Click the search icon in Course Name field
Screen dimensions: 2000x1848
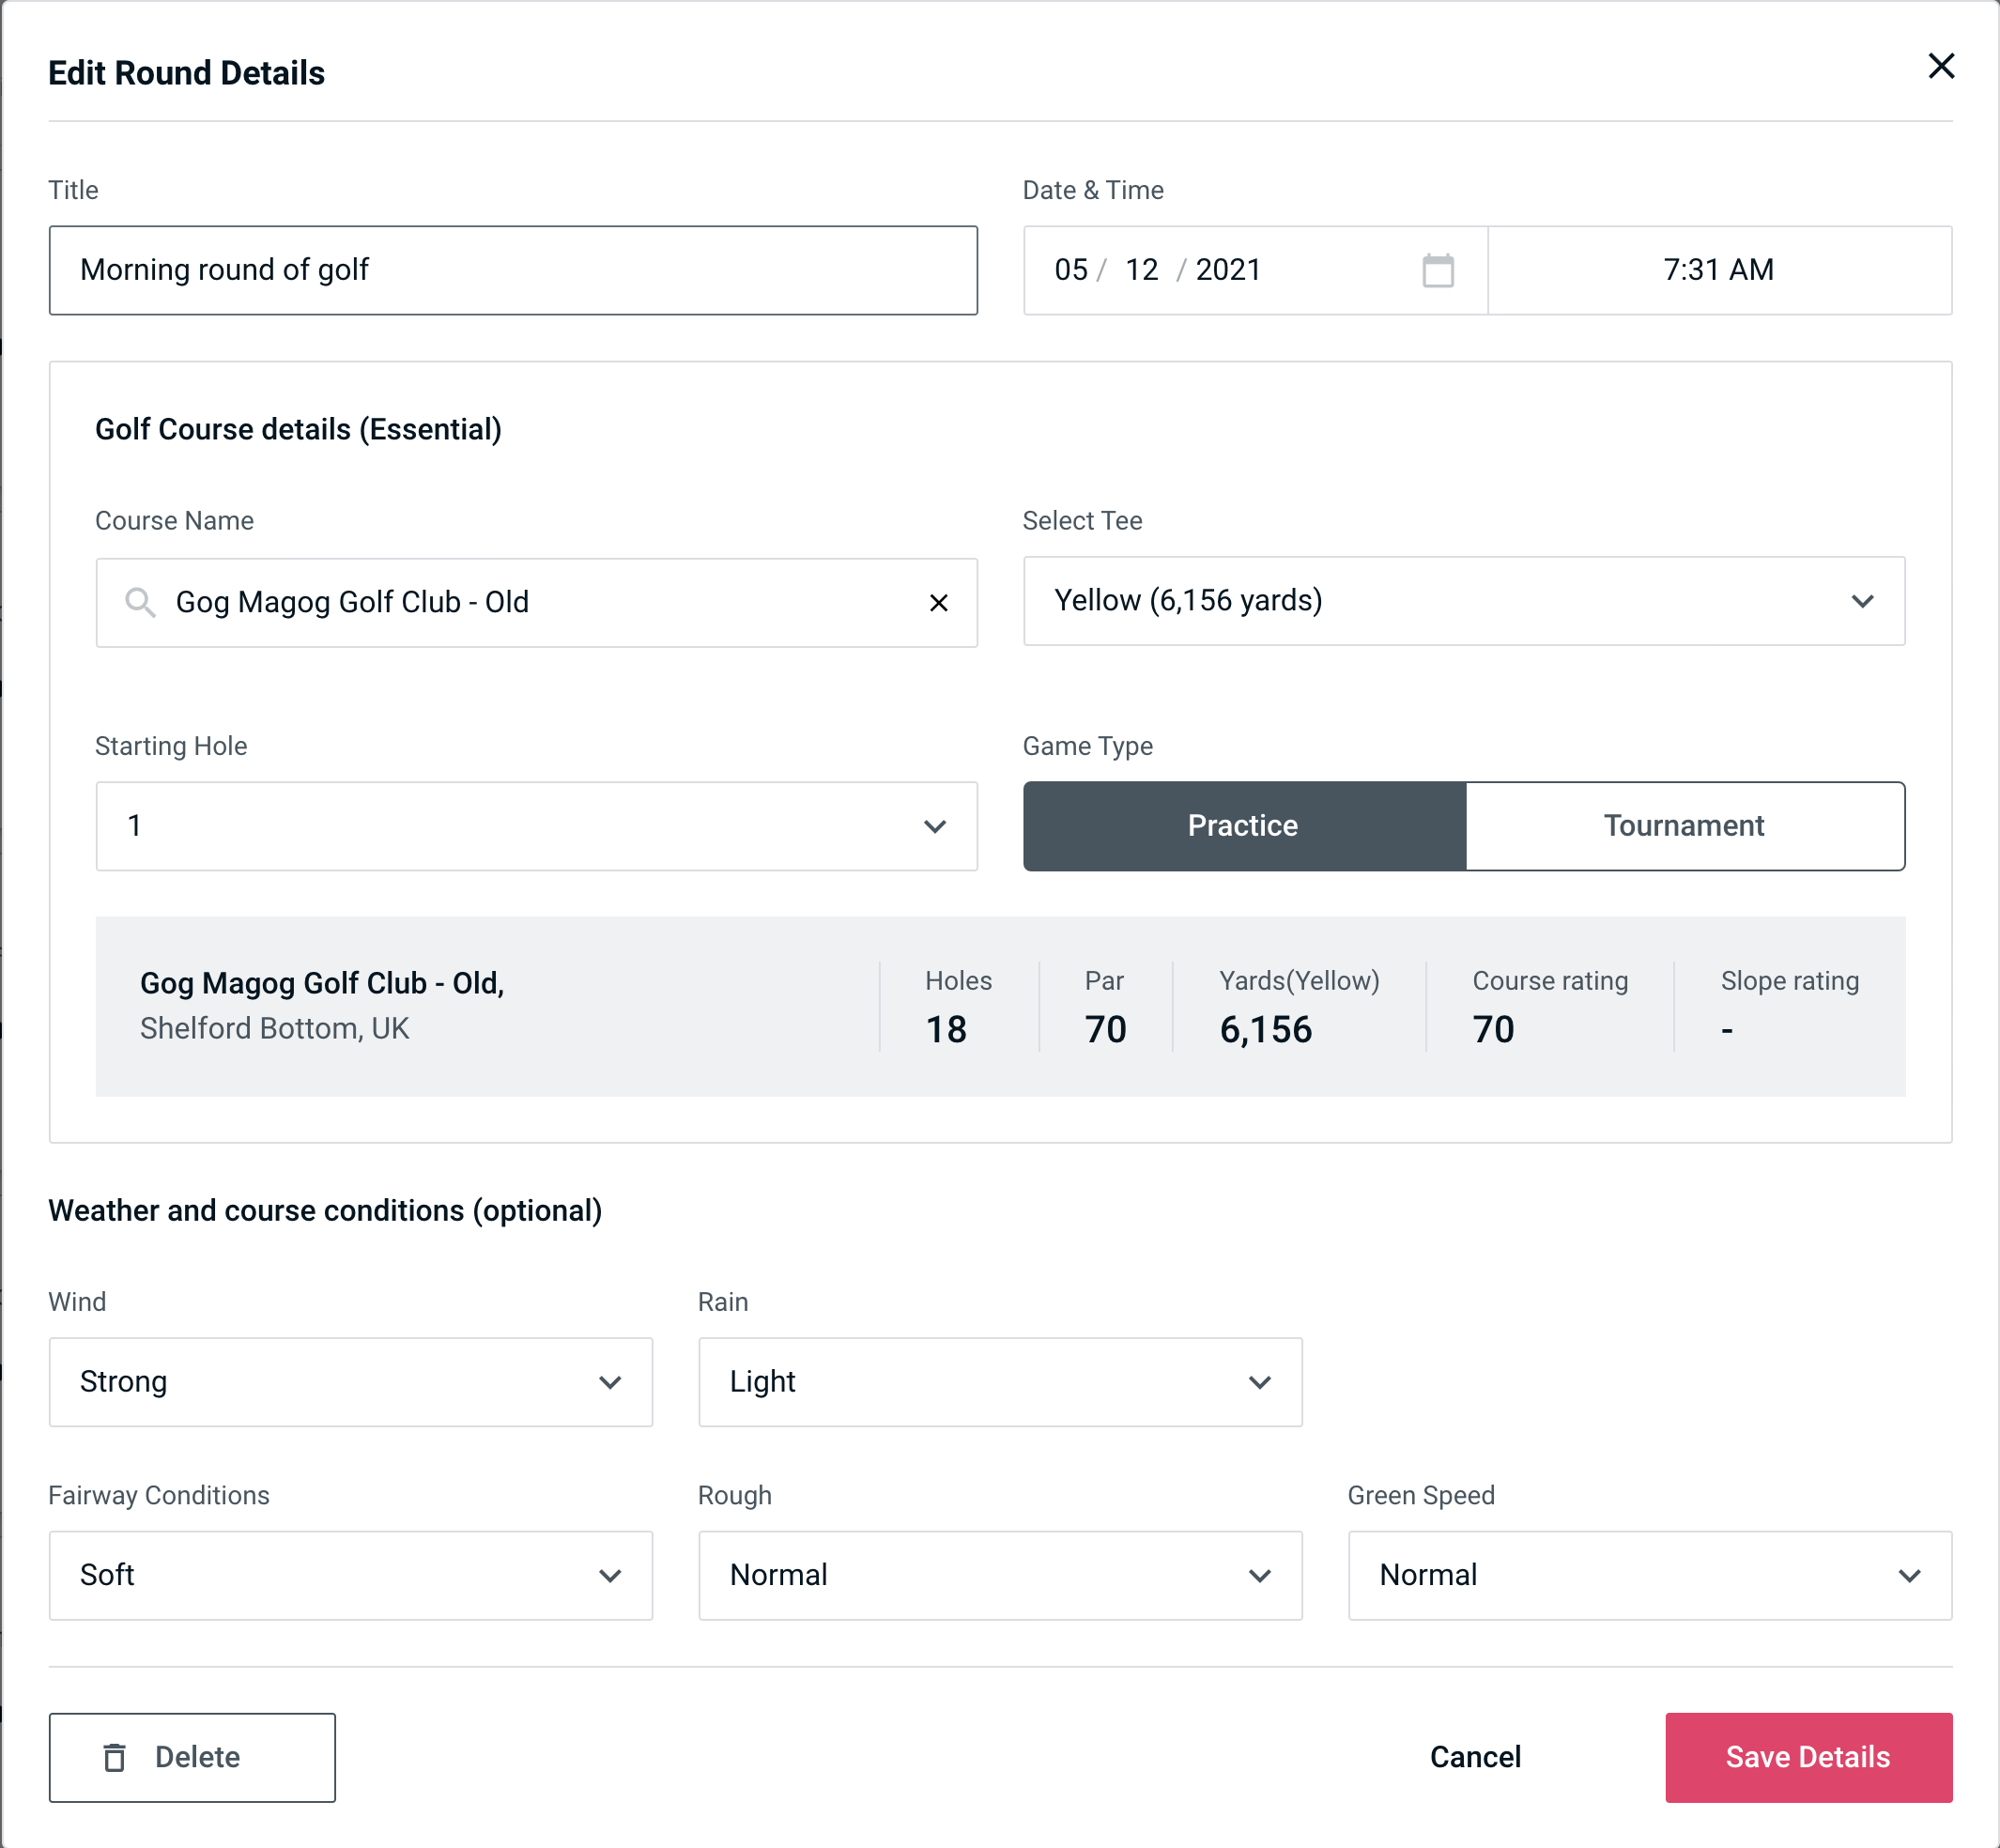[139, 601]
